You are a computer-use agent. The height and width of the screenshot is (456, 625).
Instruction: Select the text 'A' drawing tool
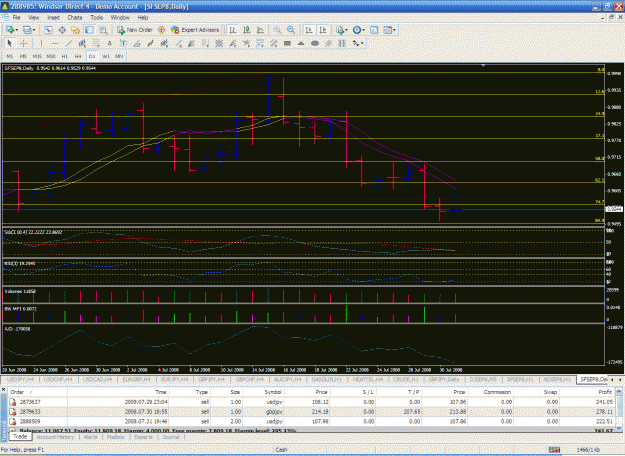pyautogui.click(x=110, y=43)
